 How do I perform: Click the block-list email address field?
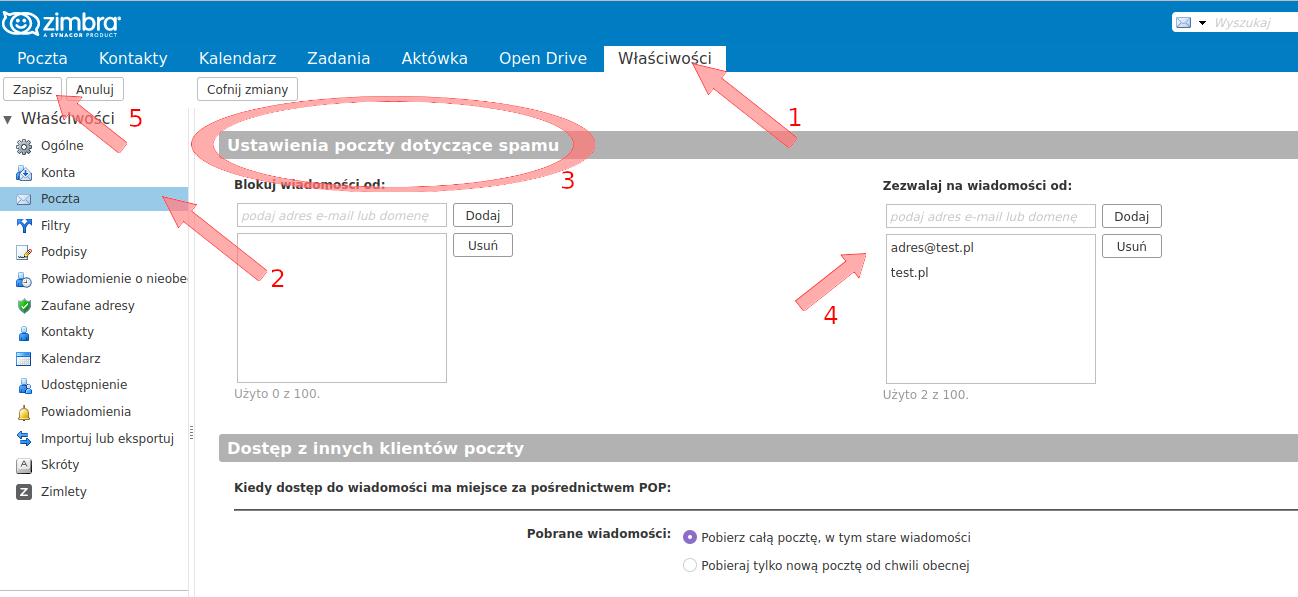[x=342, y=216]
